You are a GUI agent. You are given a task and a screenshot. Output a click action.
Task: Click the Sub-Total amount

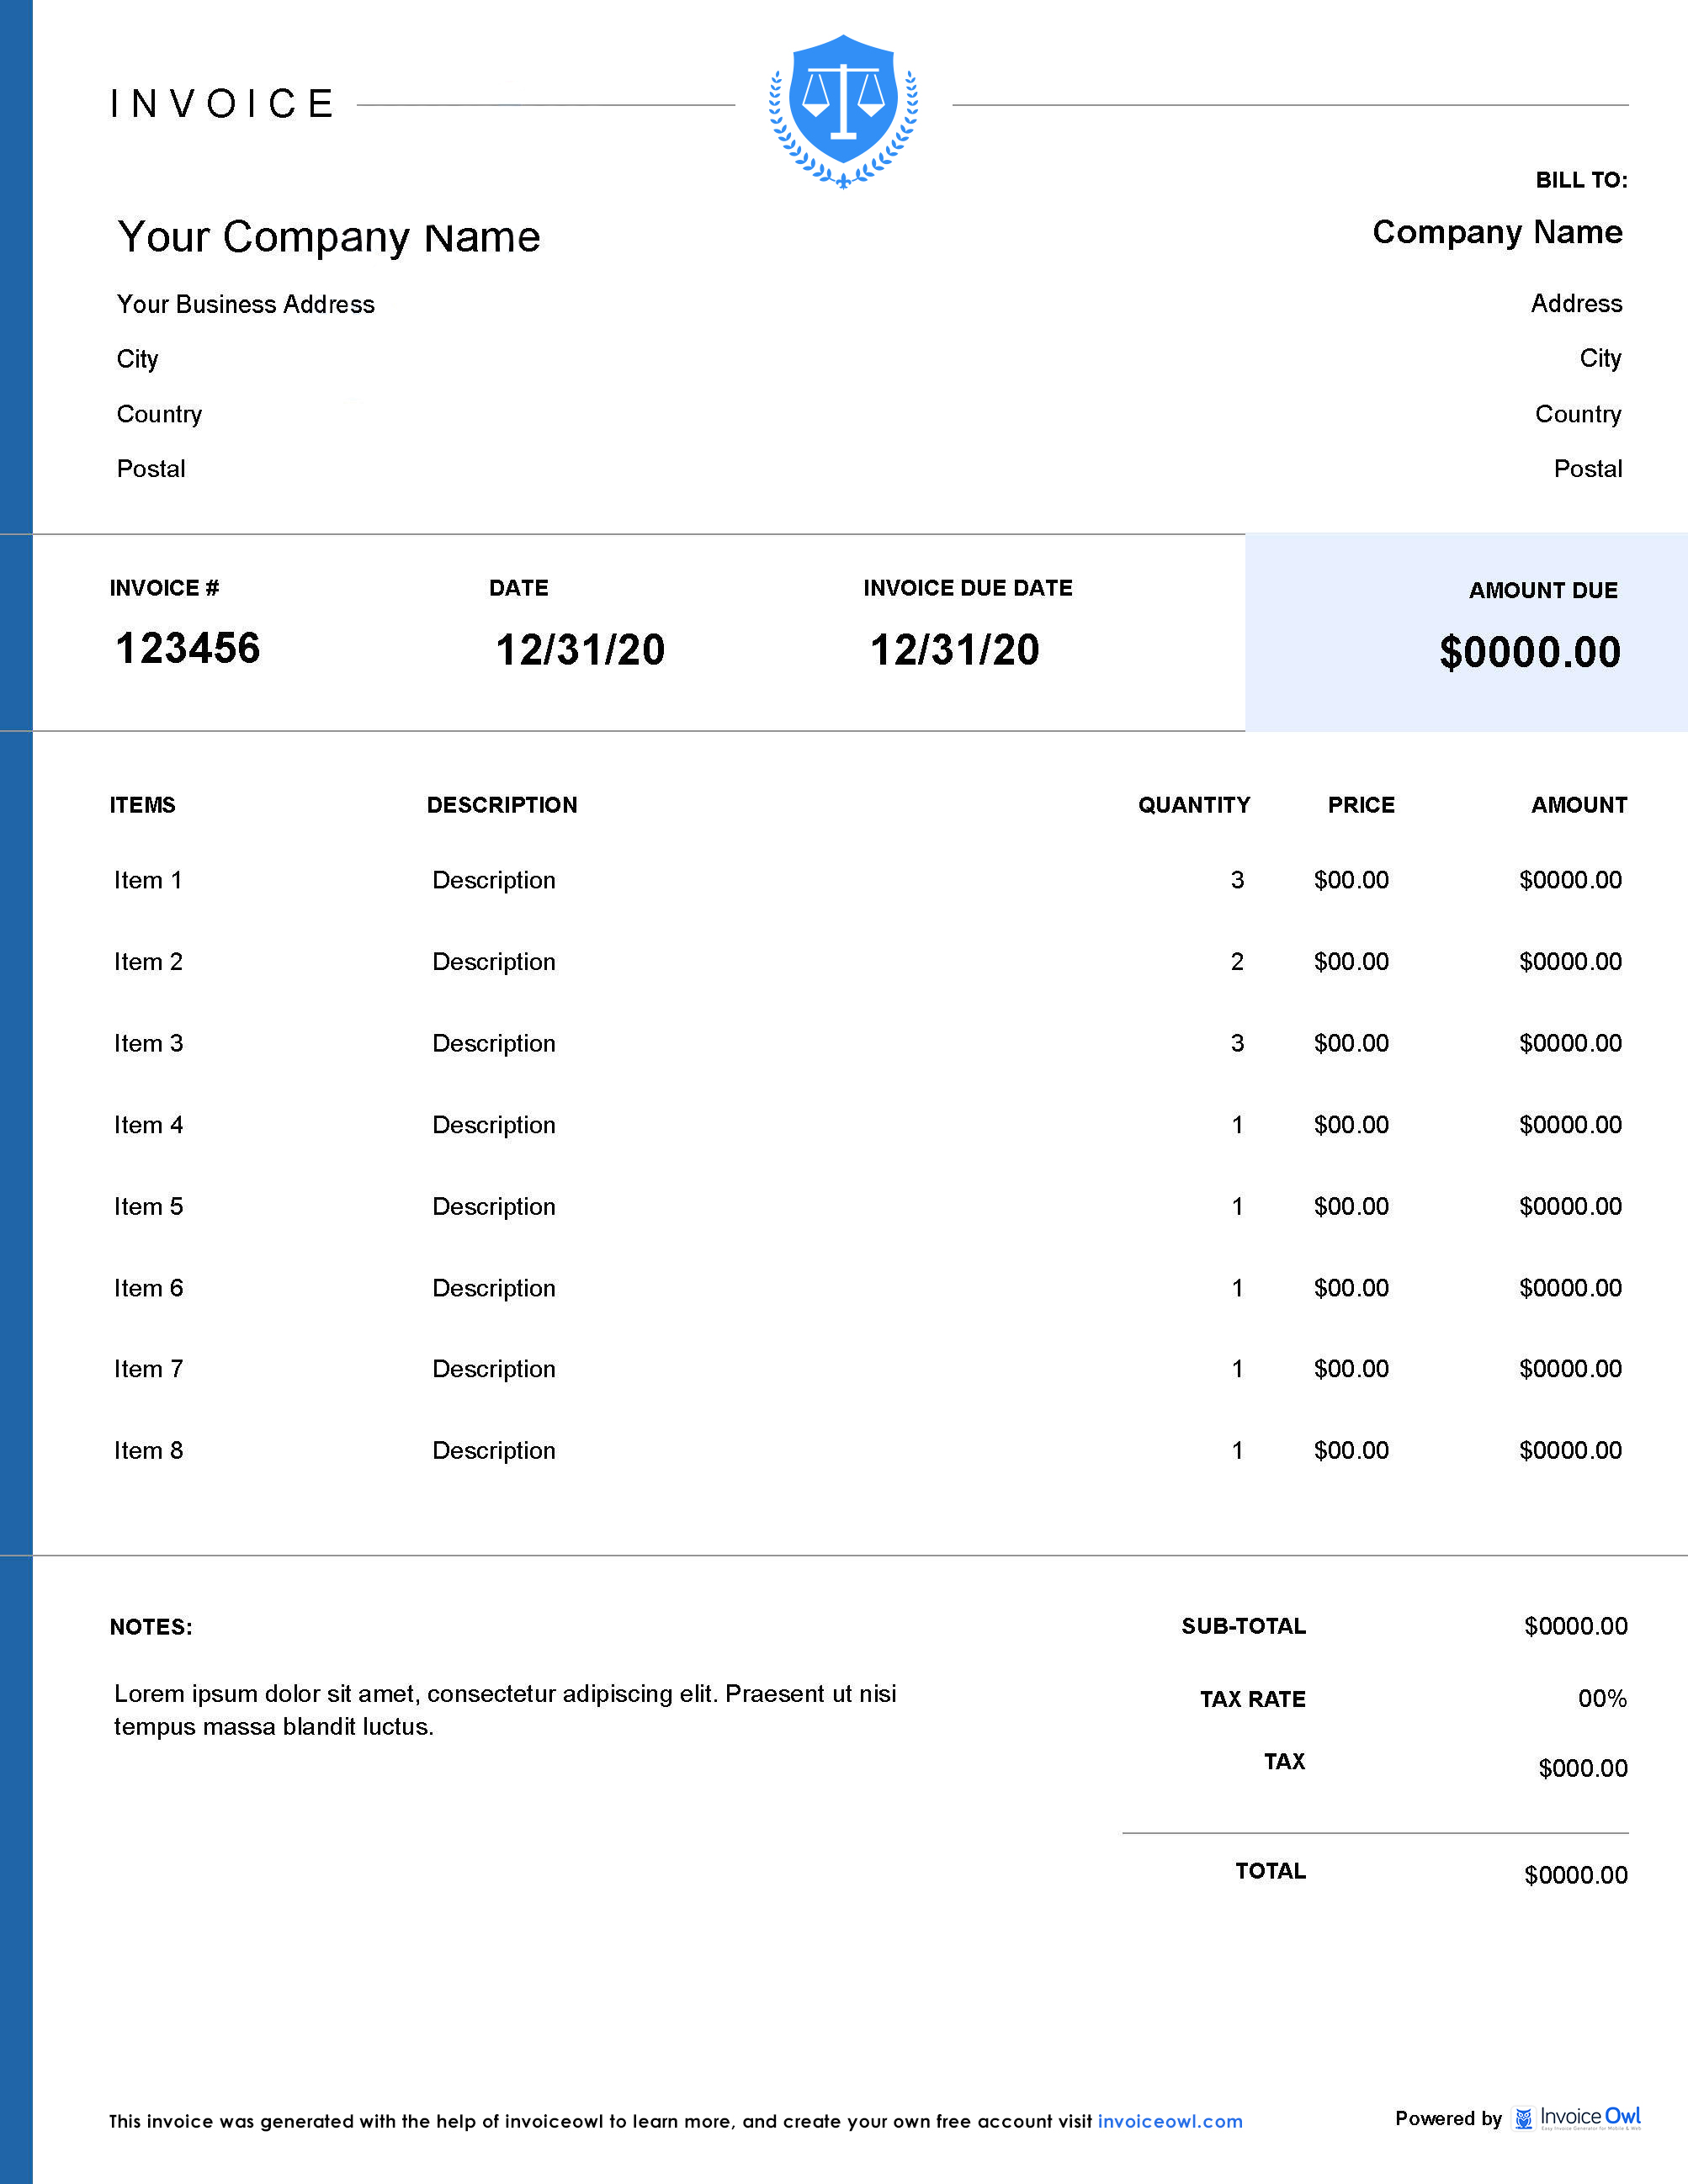(1575, 1626)
